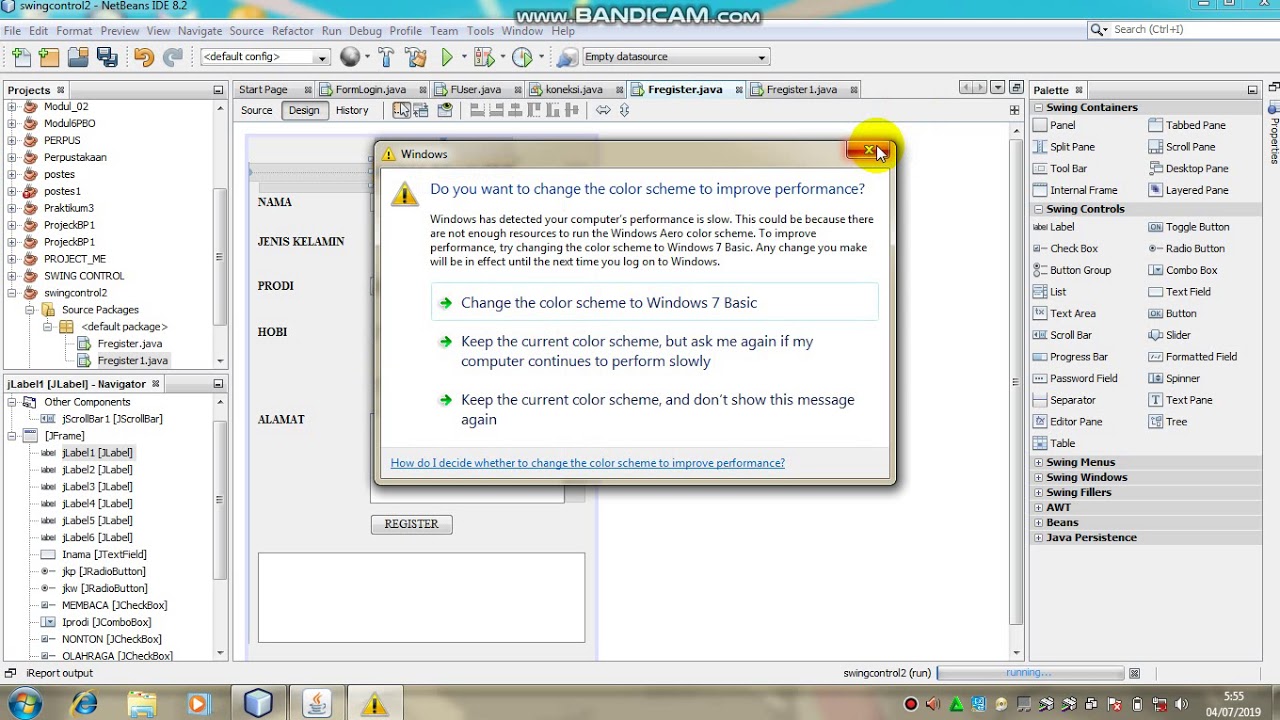Open the Windows Start menu
Image resolution: width=1280 pixels, height=720 pixels.
click(24, 704)
